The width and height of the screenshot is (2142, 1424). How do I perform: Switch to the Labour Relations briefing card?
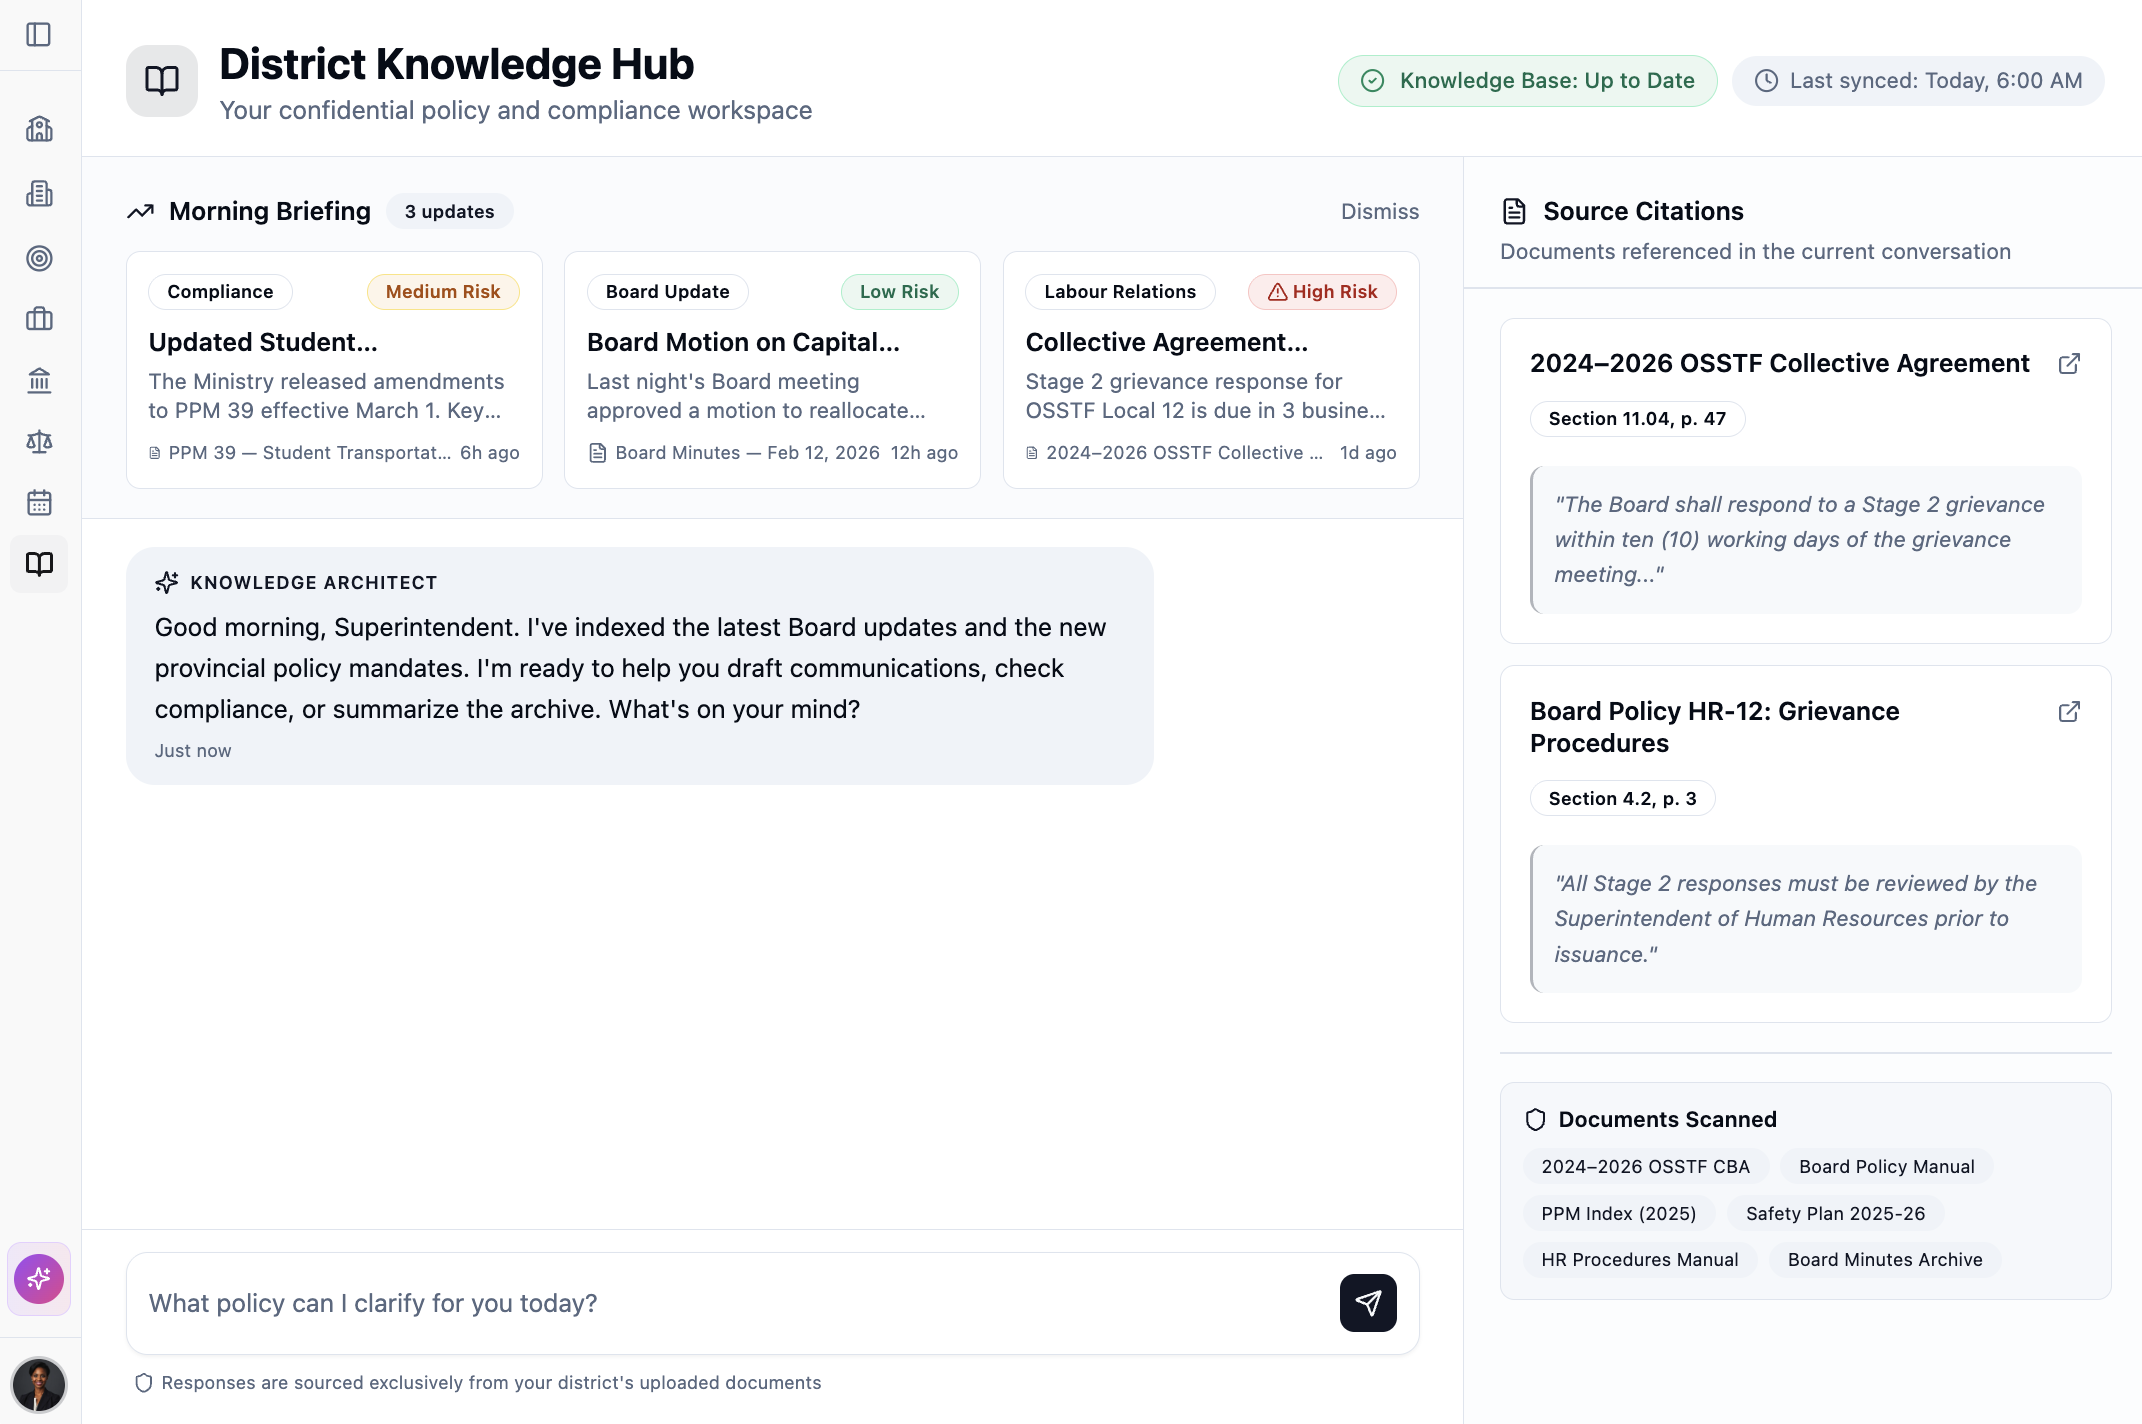coord(1211,370)
